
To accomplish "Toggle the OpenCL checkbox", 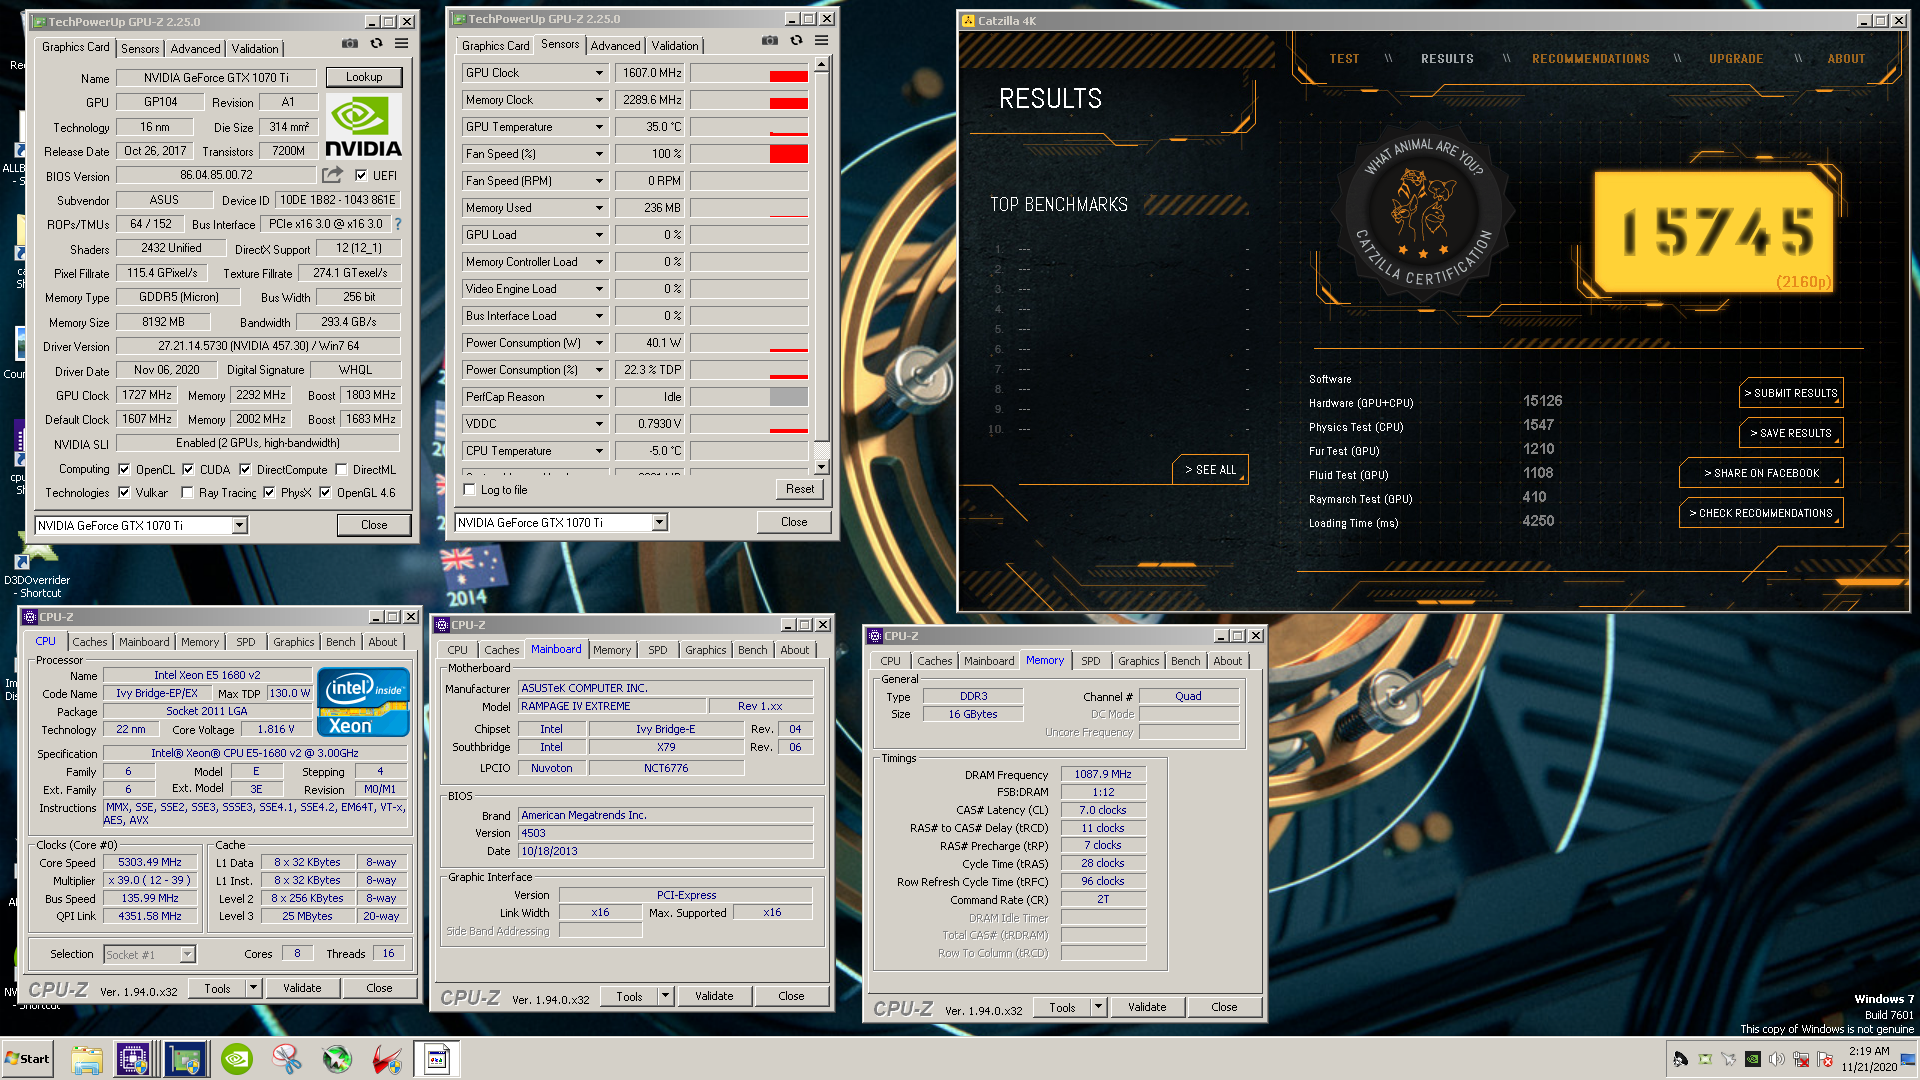I will point(124,469).
